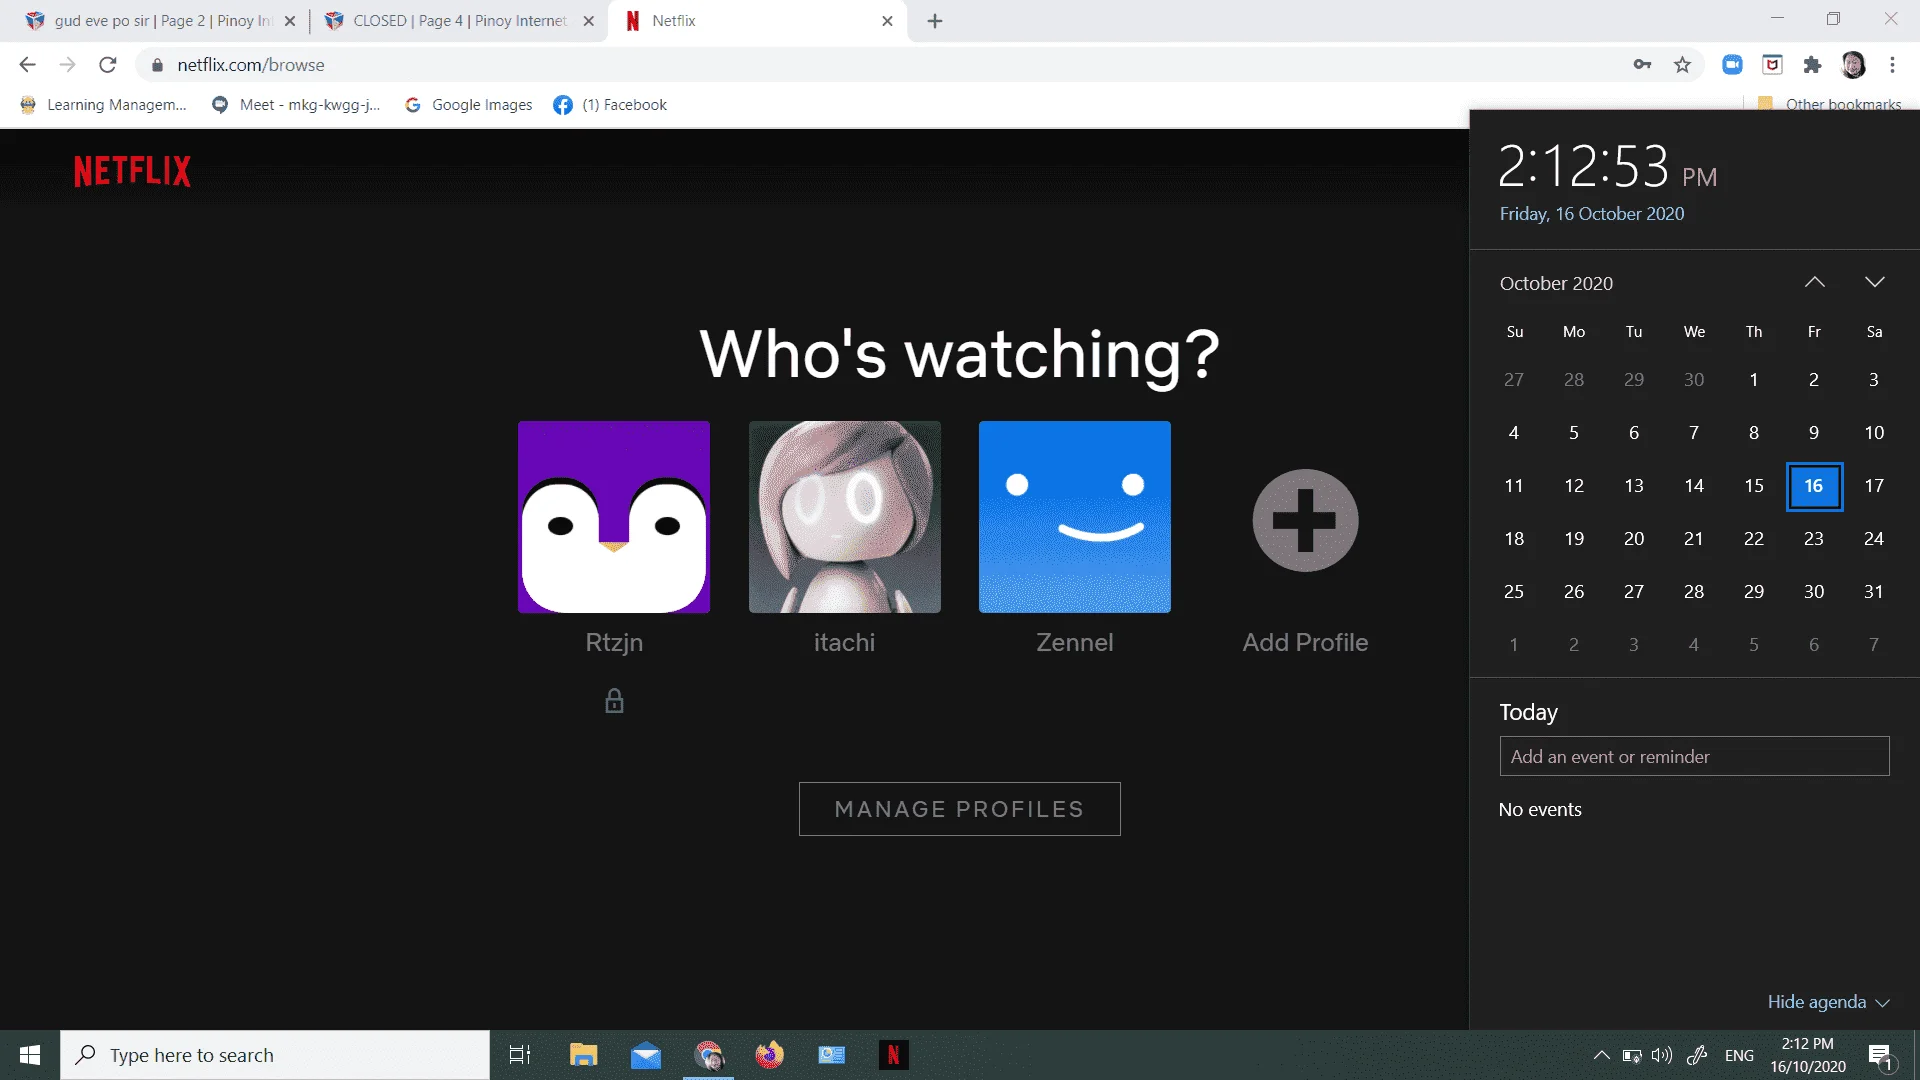Select the itachi profile avatar

coord(845,517)
